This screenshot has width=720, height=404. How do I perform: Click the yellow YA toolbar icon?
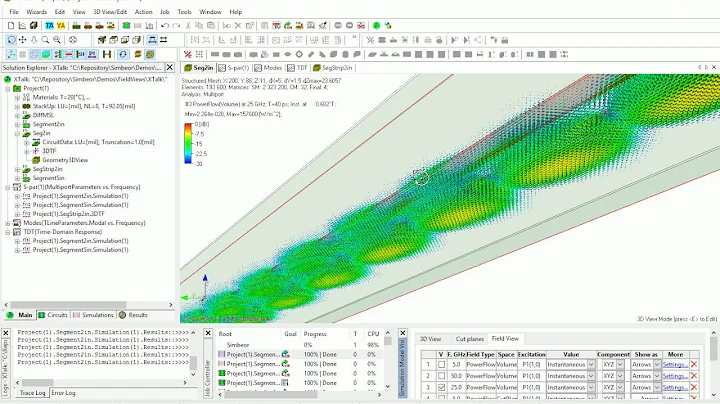[x=61, y=26]
